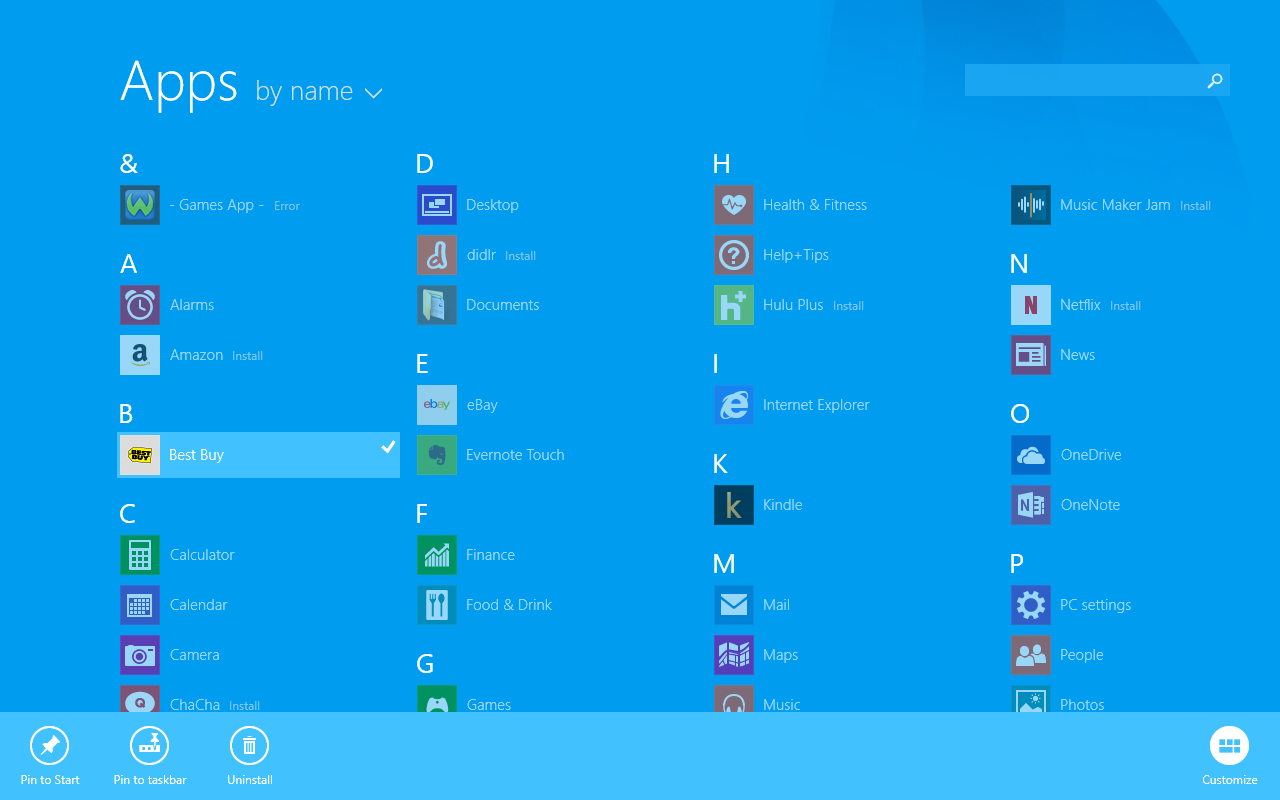Select the 'H' section letter header
Image resolution: width=1280 pixels, height=800 pixels.
point(722,164)
